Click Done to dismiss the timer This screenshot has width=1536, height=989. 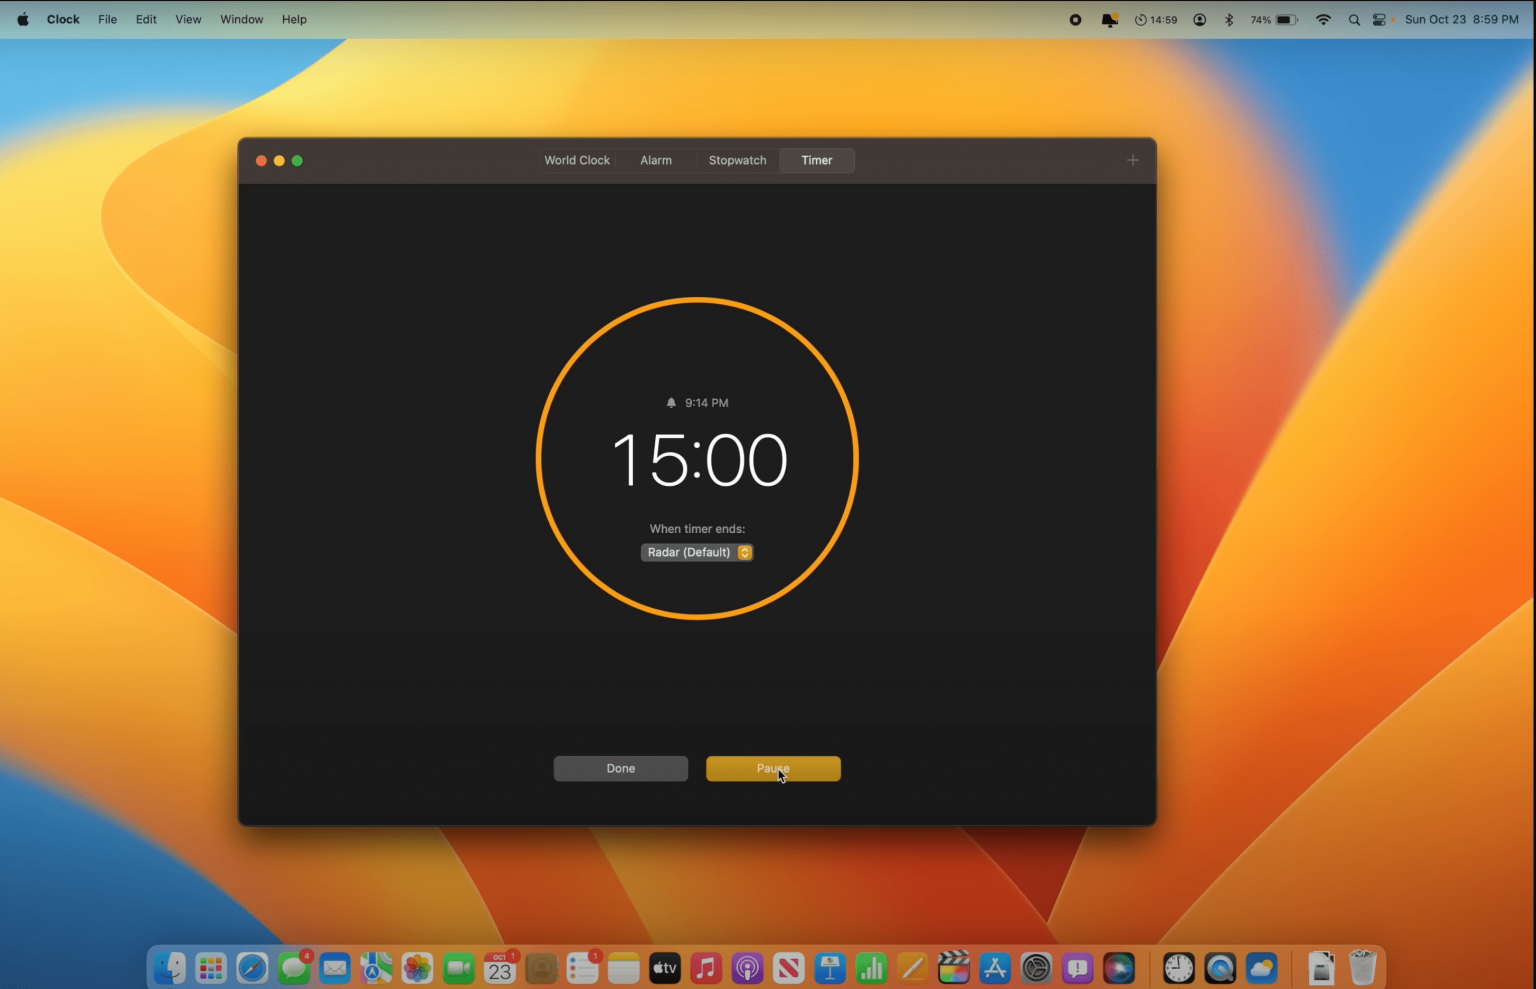point(620,768)
